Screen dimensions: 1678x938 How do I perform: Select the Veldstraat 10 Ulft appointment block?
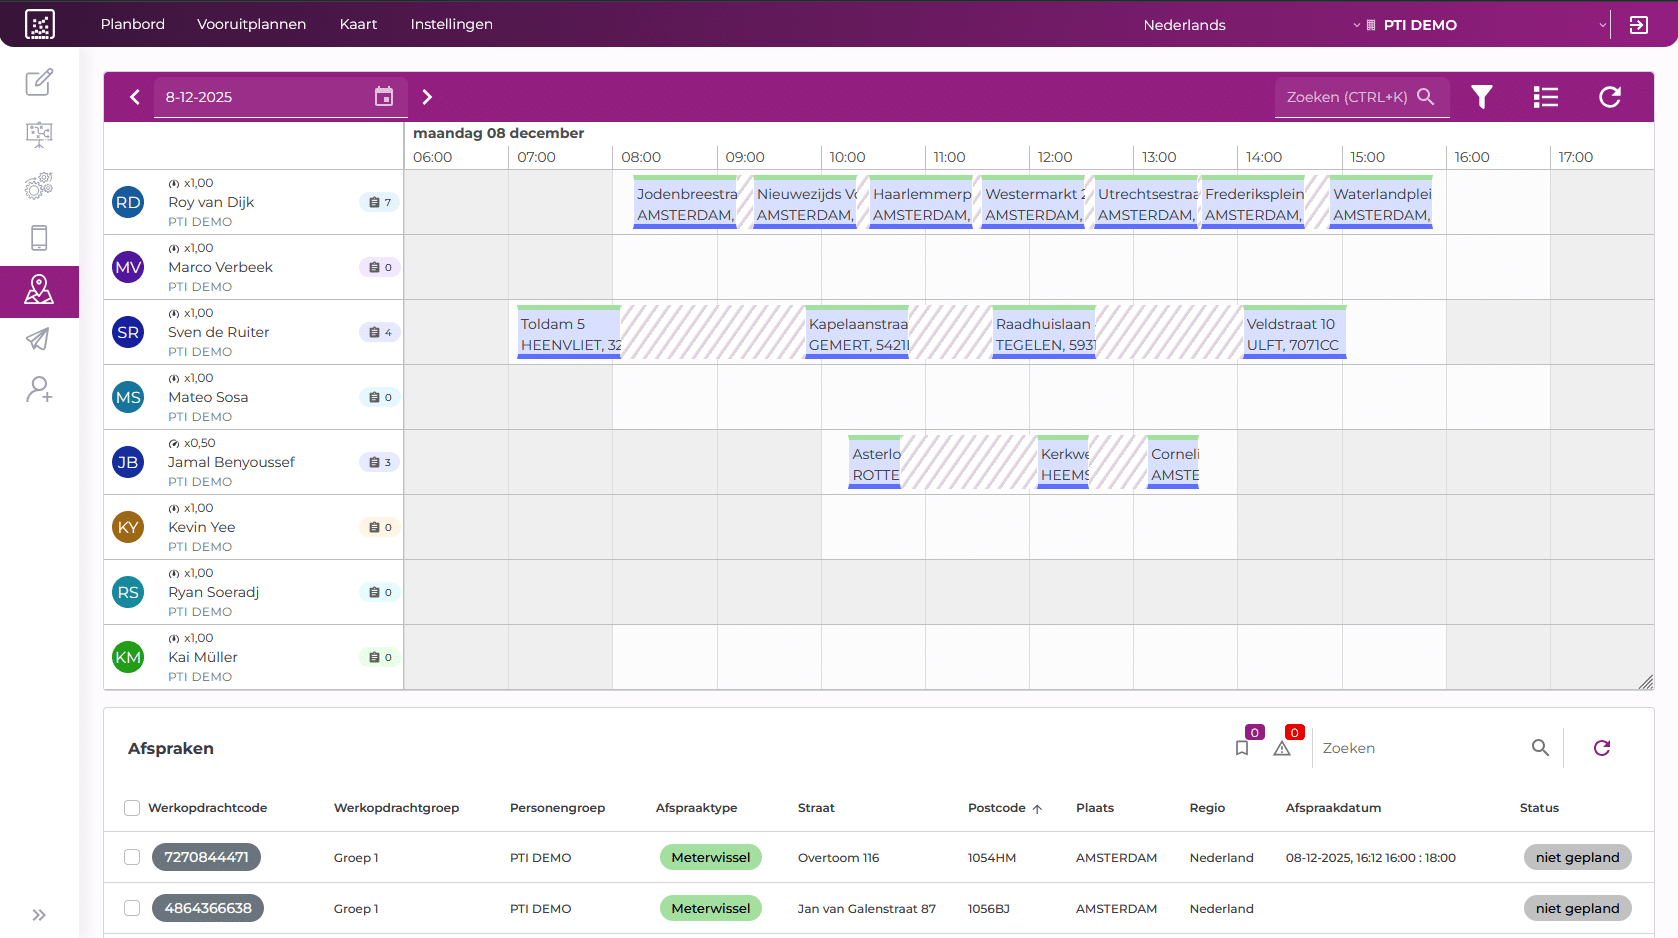tap(1295, 332)
